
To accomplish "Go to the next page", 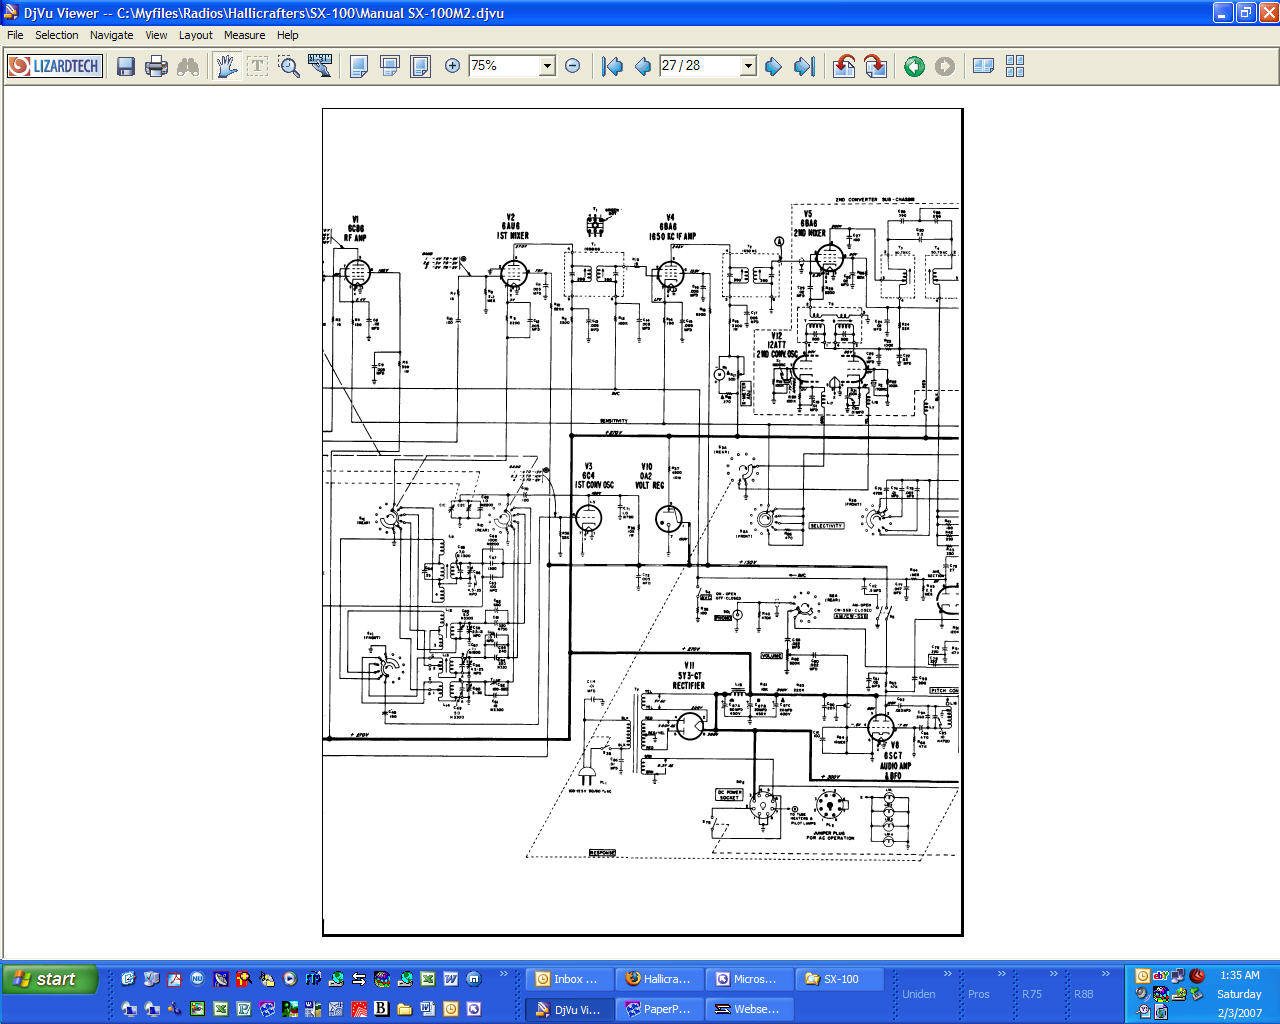I will (773, 66).
